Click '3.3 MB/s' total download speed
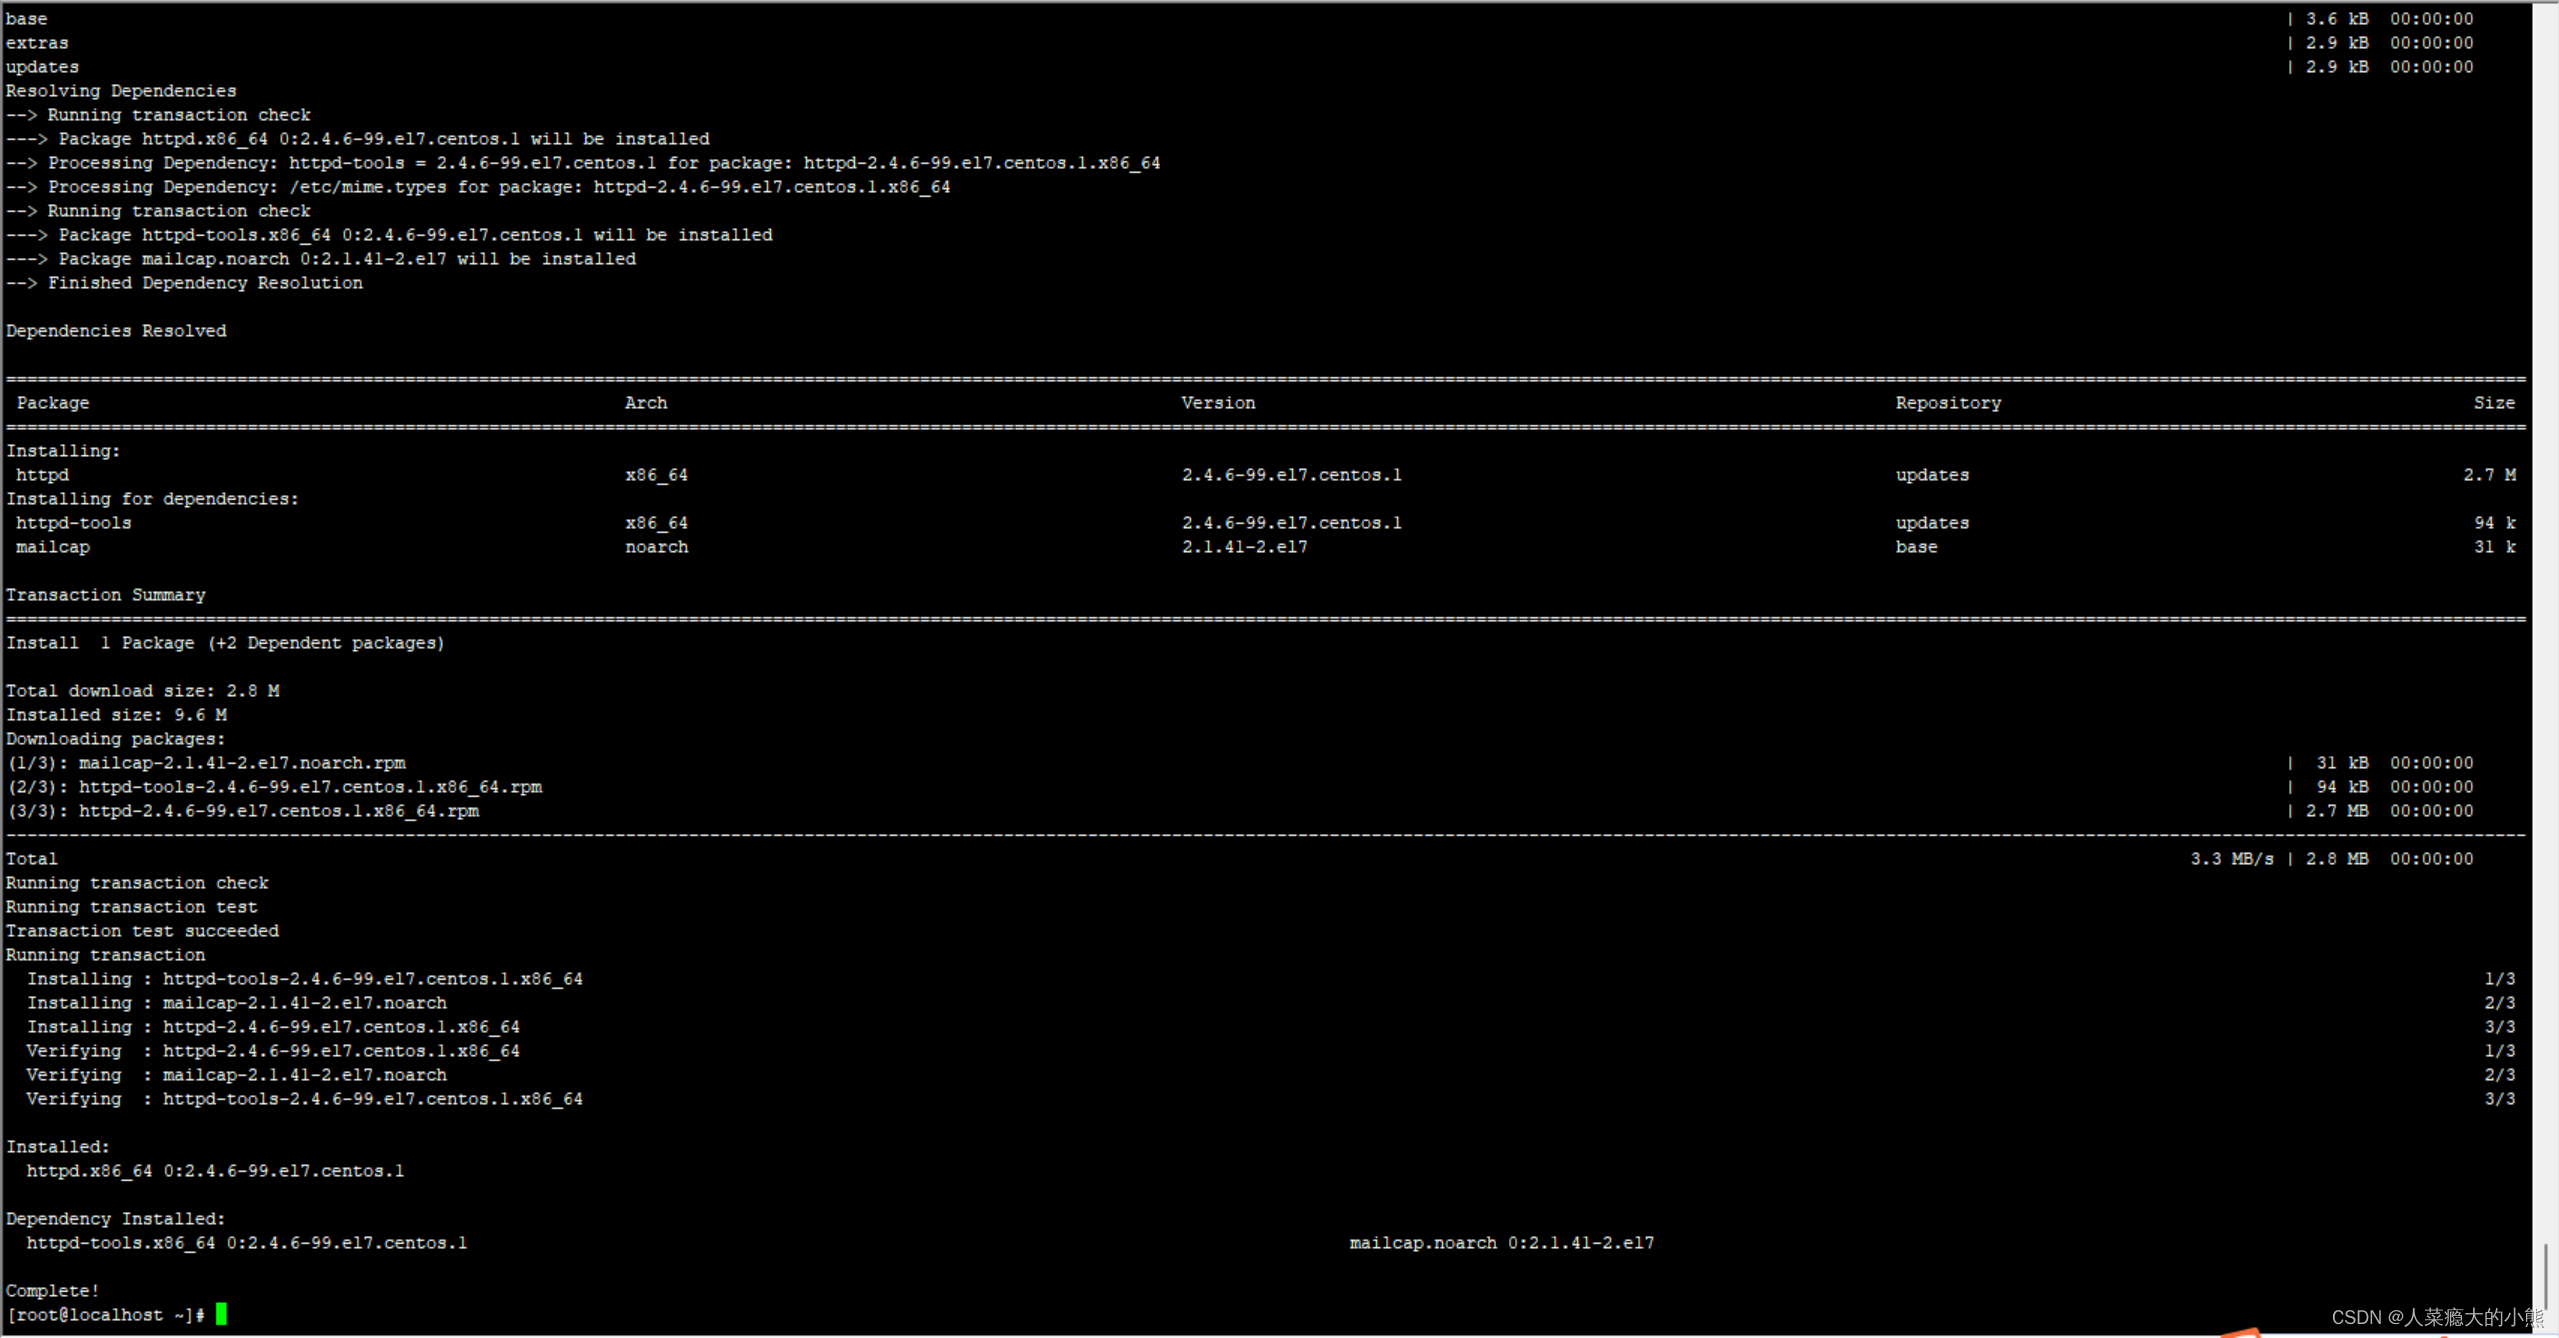The height and width of the screenshot is (1338, 2559). click(2231, 859)
